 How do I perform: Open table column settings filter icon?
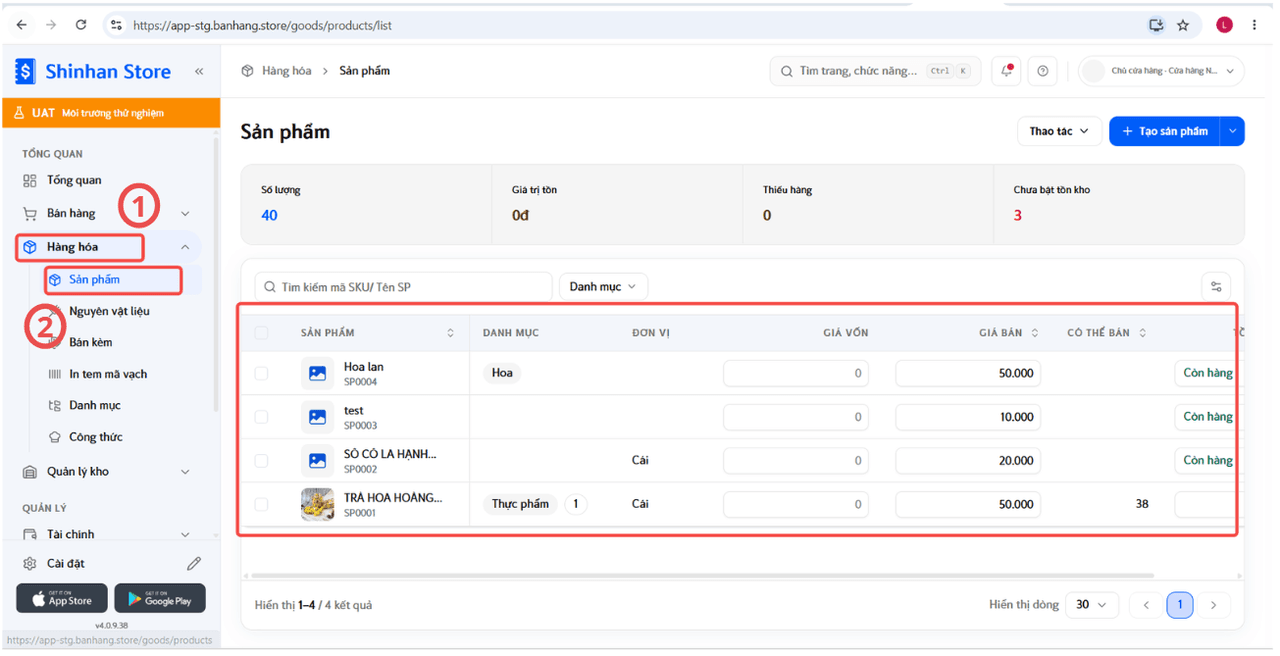click(1216, 287)
